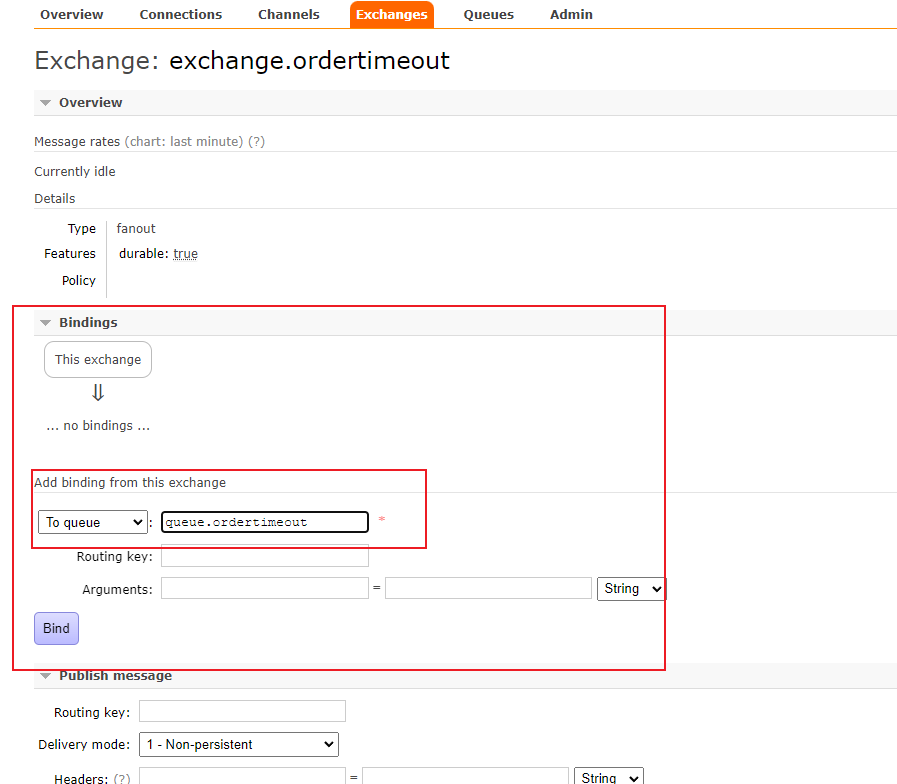
Task: Open the Admin tab
Action: [571, 15]
